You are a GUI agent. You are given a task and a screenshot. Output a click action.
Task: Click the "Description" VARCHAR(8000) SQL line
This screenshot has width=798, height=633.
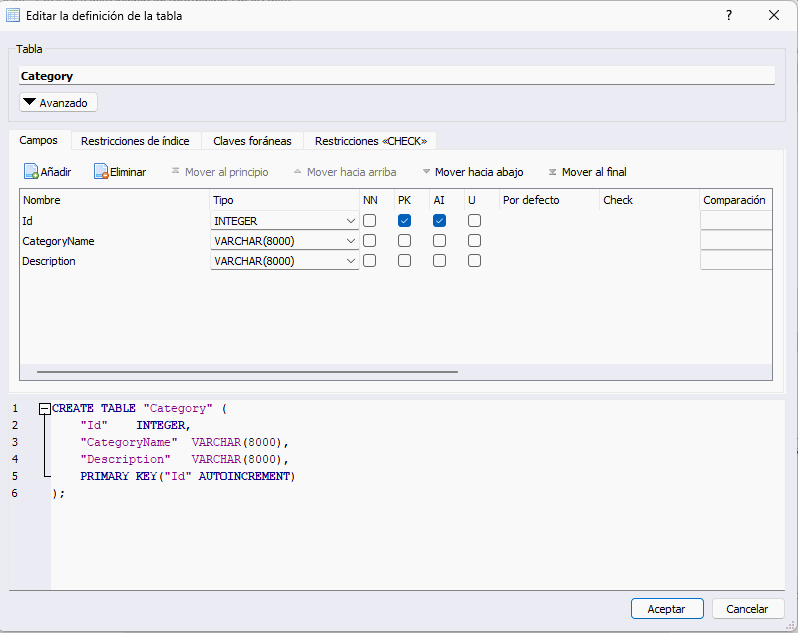185,459
